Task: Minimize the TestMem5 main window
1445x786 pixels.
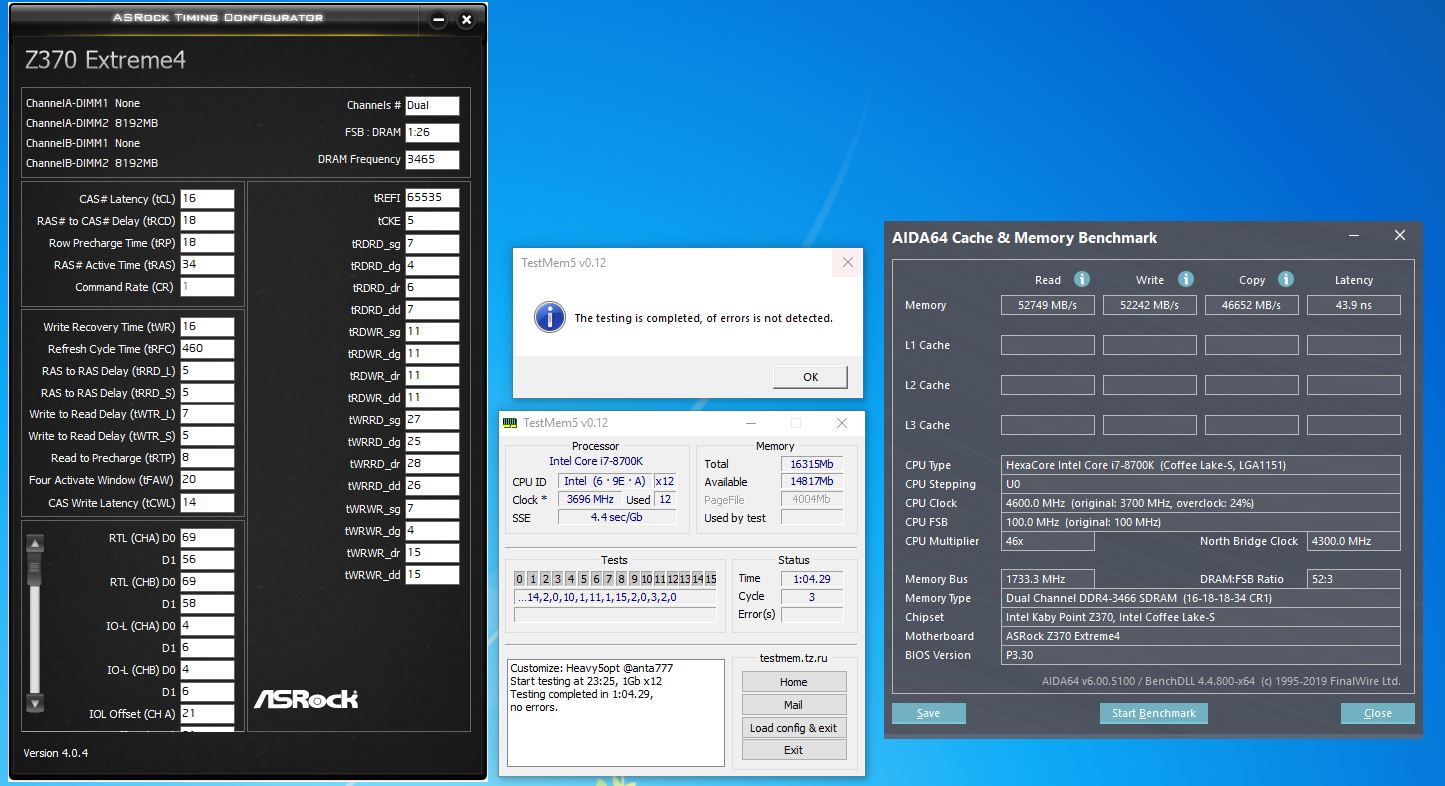Action: (750, 423)
